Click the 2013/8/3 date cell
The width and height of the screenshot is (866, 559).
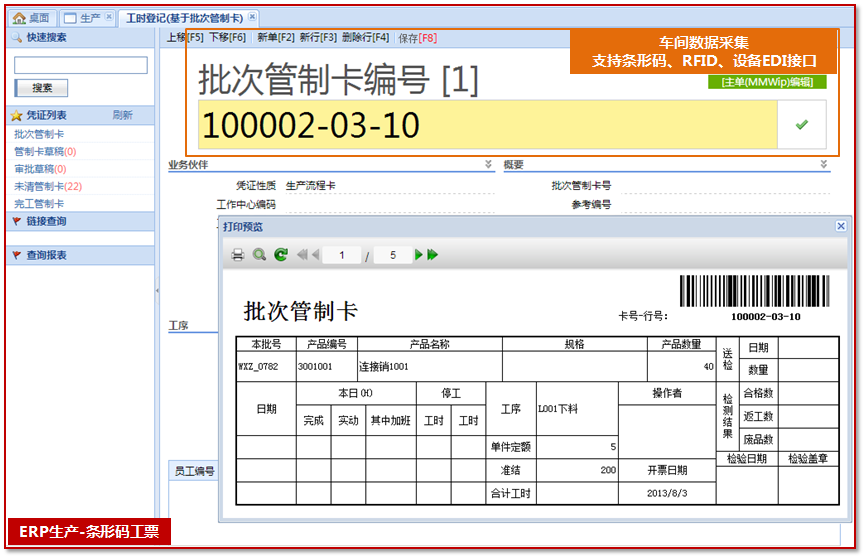click(x=667, y=493)
